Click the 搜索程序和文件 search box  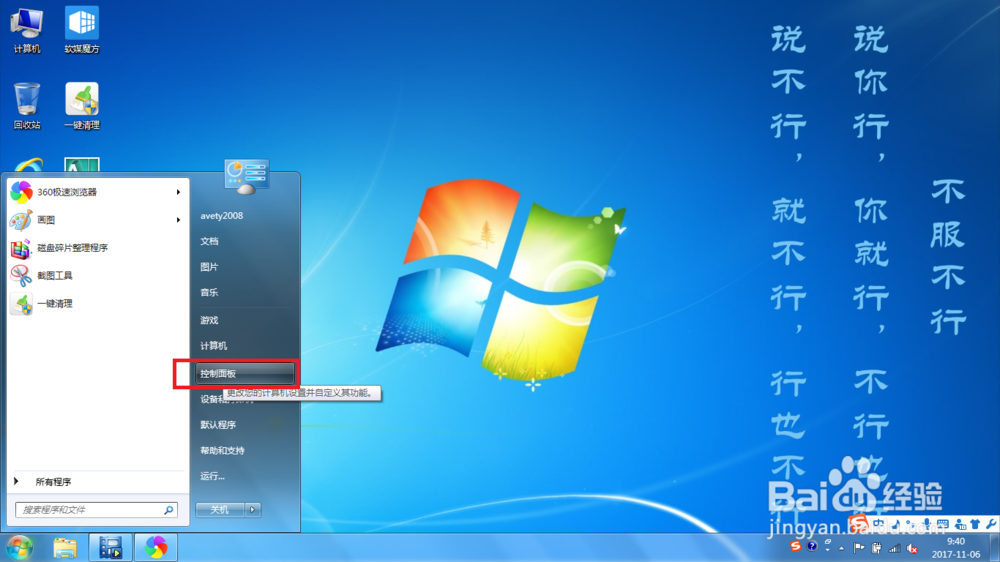(96, 510)
